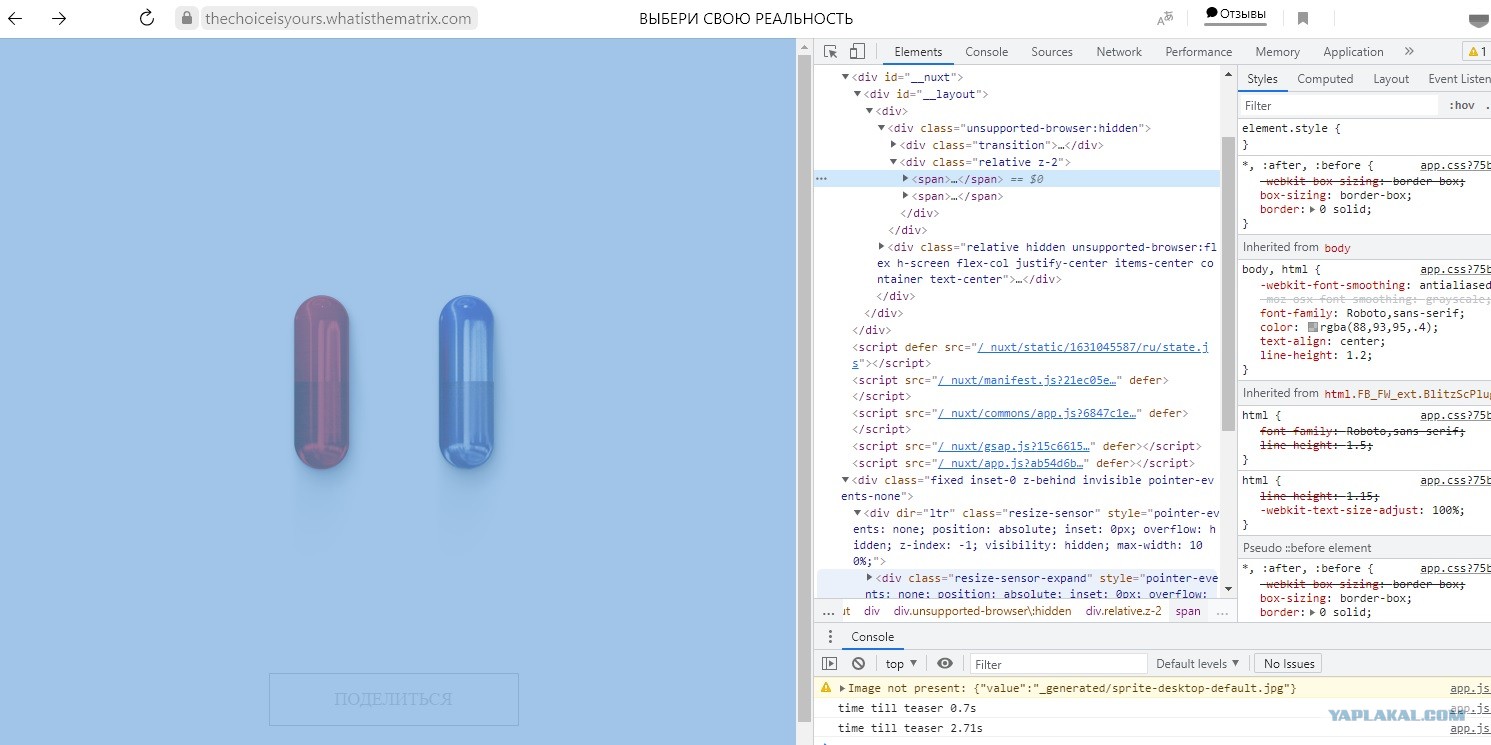Expand the selected span == $0 node
The image size is (1491, 745).
point(906,179)
